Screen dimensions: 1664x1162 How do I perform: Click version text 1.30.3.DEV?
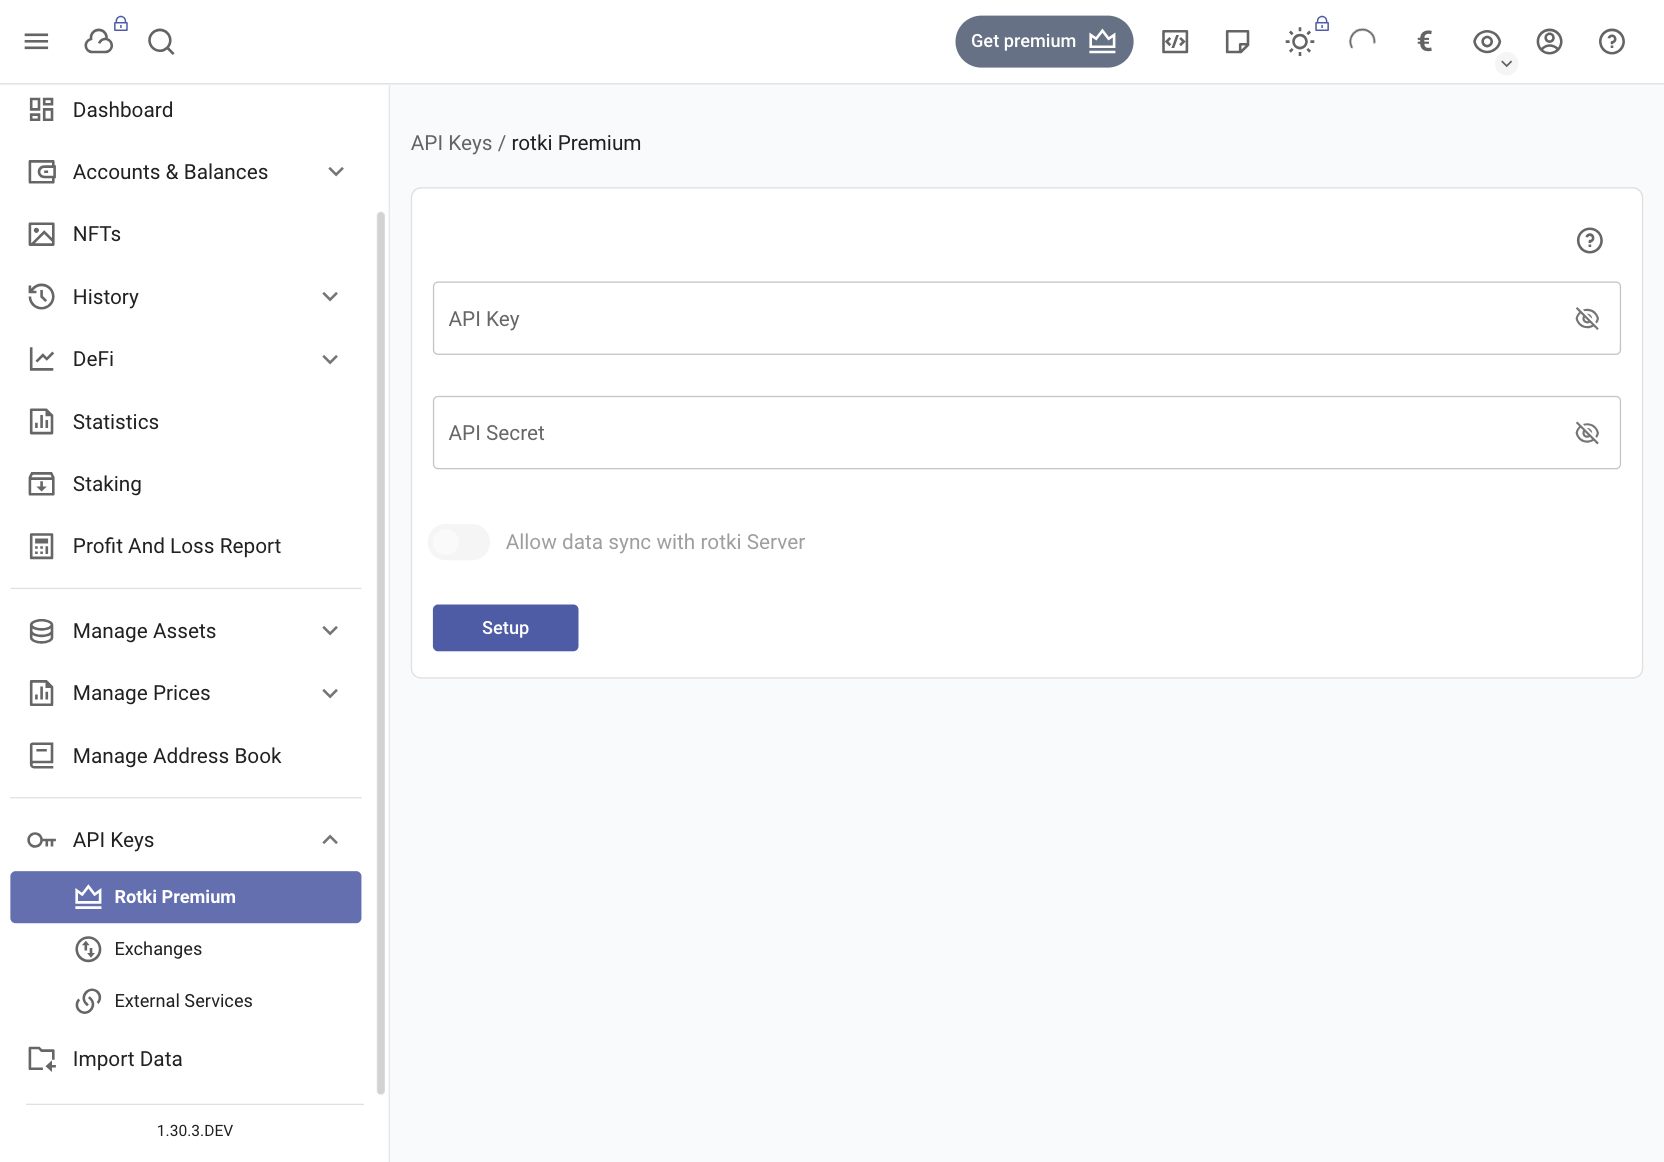pyautogui.click(x=195, y=1130)
